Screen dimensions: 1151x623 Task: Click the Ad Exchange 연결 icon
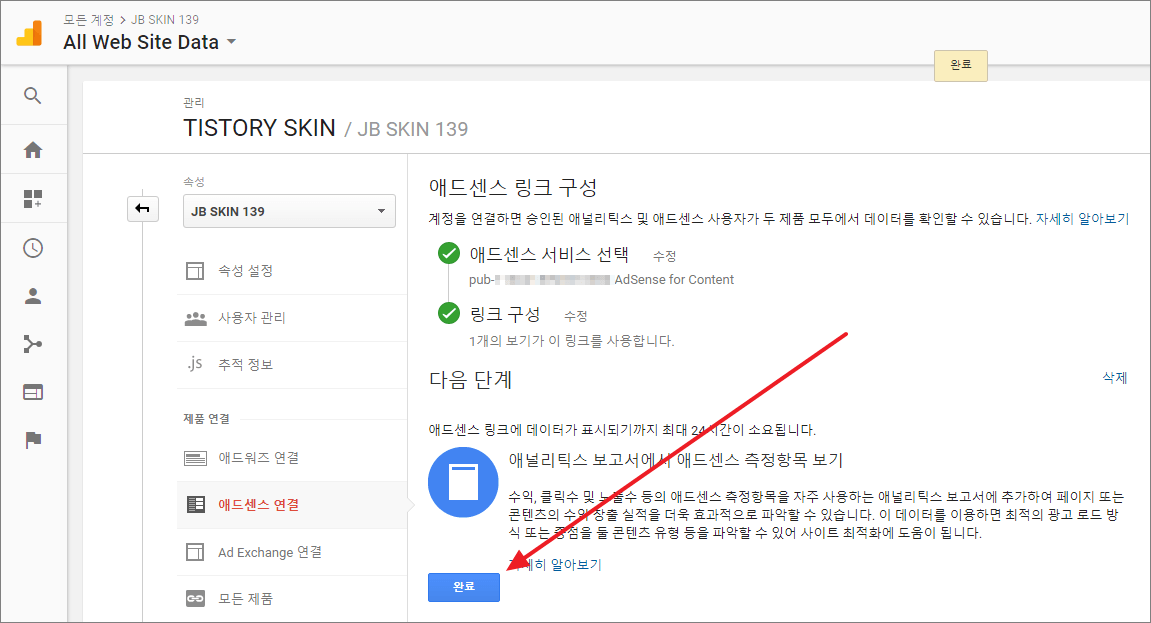tap(195, 552)
